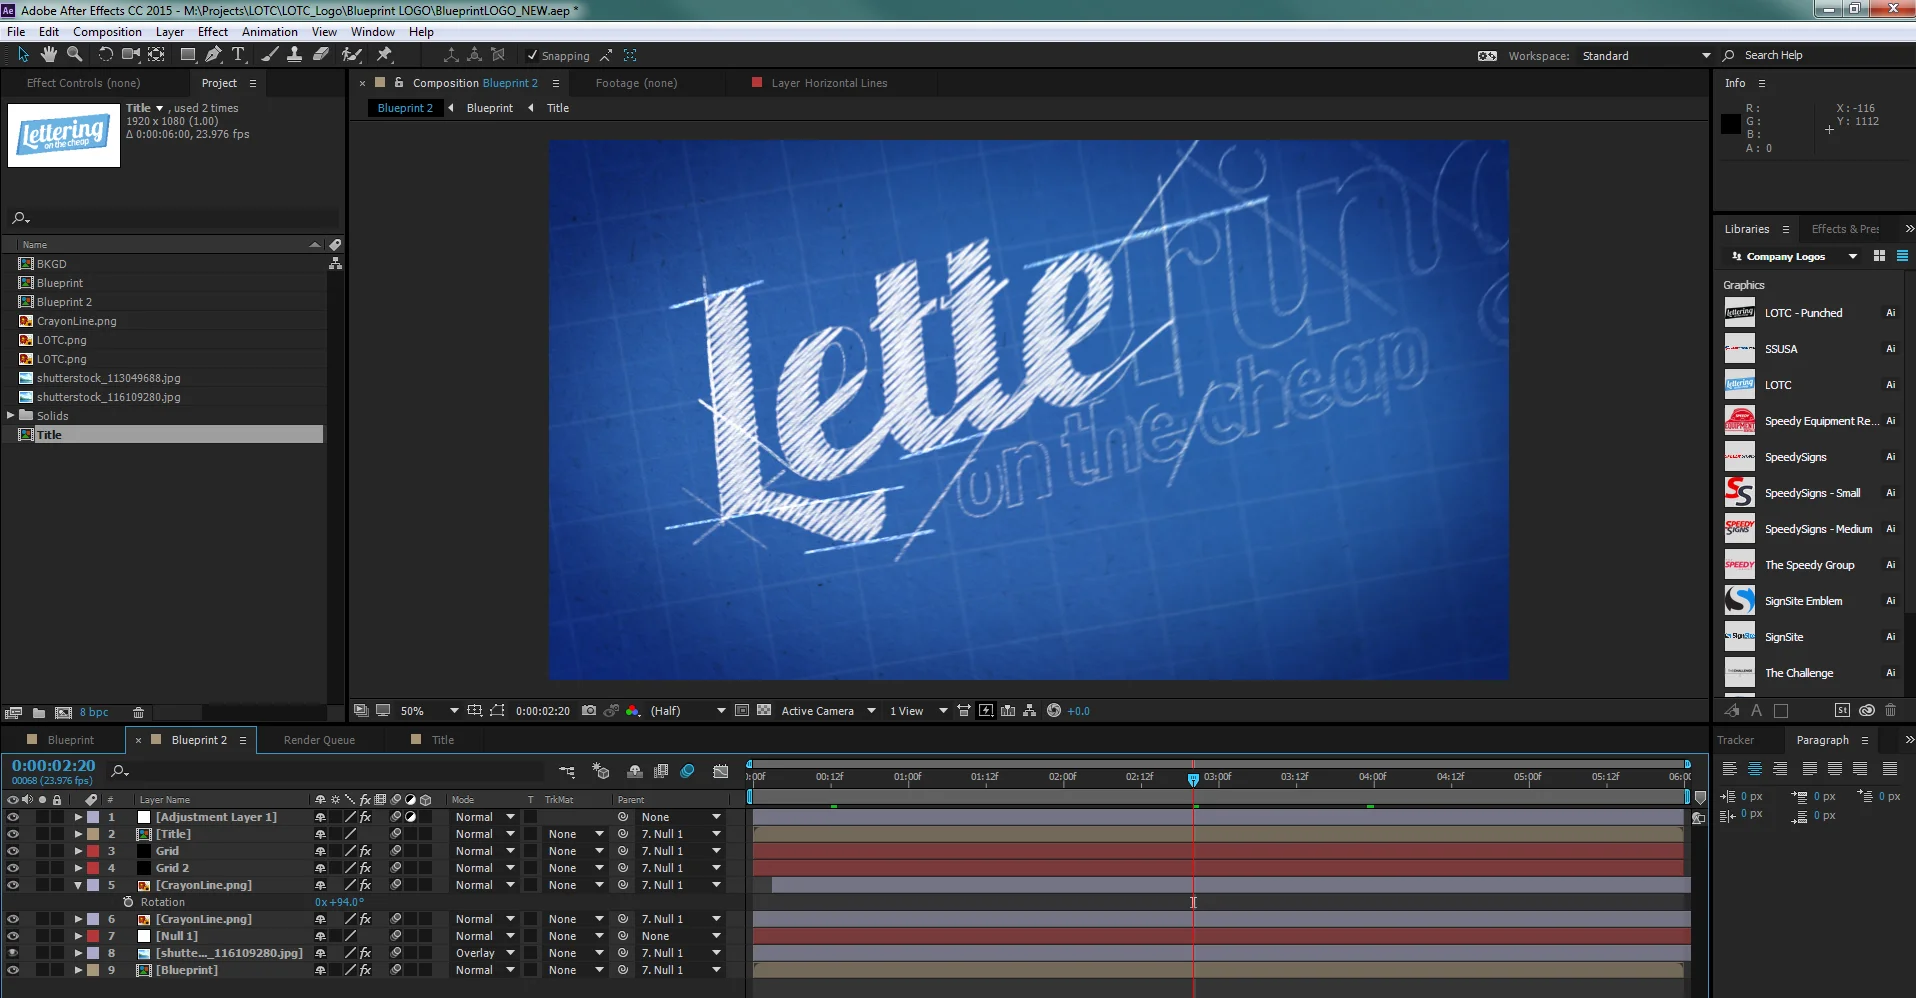Open the Composition menu
The width and height of the screenshot is (1916, 998).
[x=107, y=32]
